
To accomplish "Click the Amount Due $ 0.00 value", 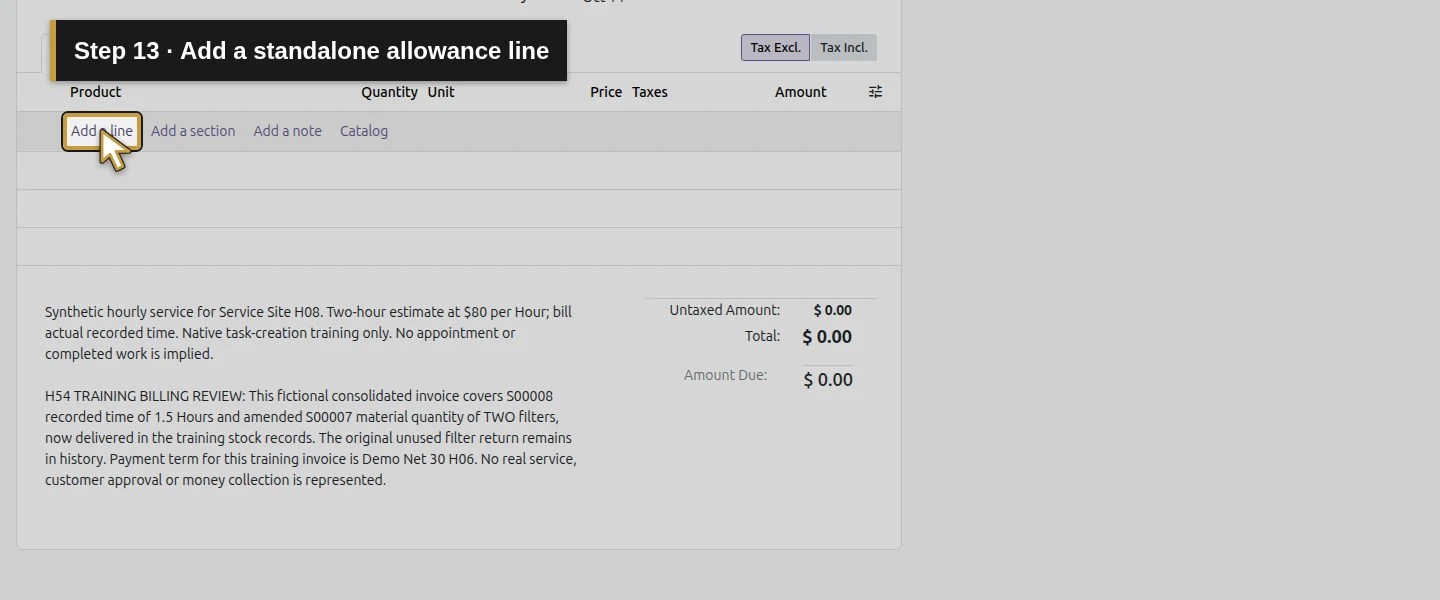I will pos(828,380).
